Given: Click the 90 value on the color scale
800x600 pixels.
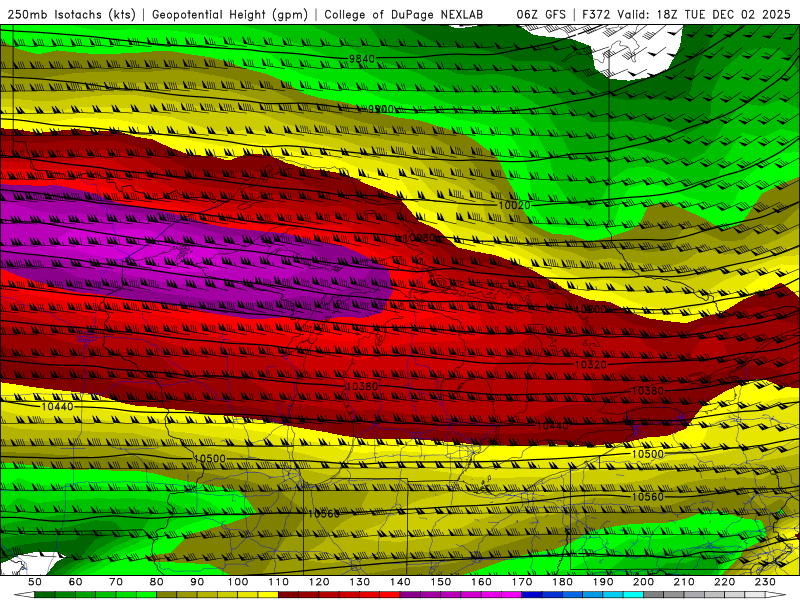Looking at the screenshot, I should click(197, 582).
